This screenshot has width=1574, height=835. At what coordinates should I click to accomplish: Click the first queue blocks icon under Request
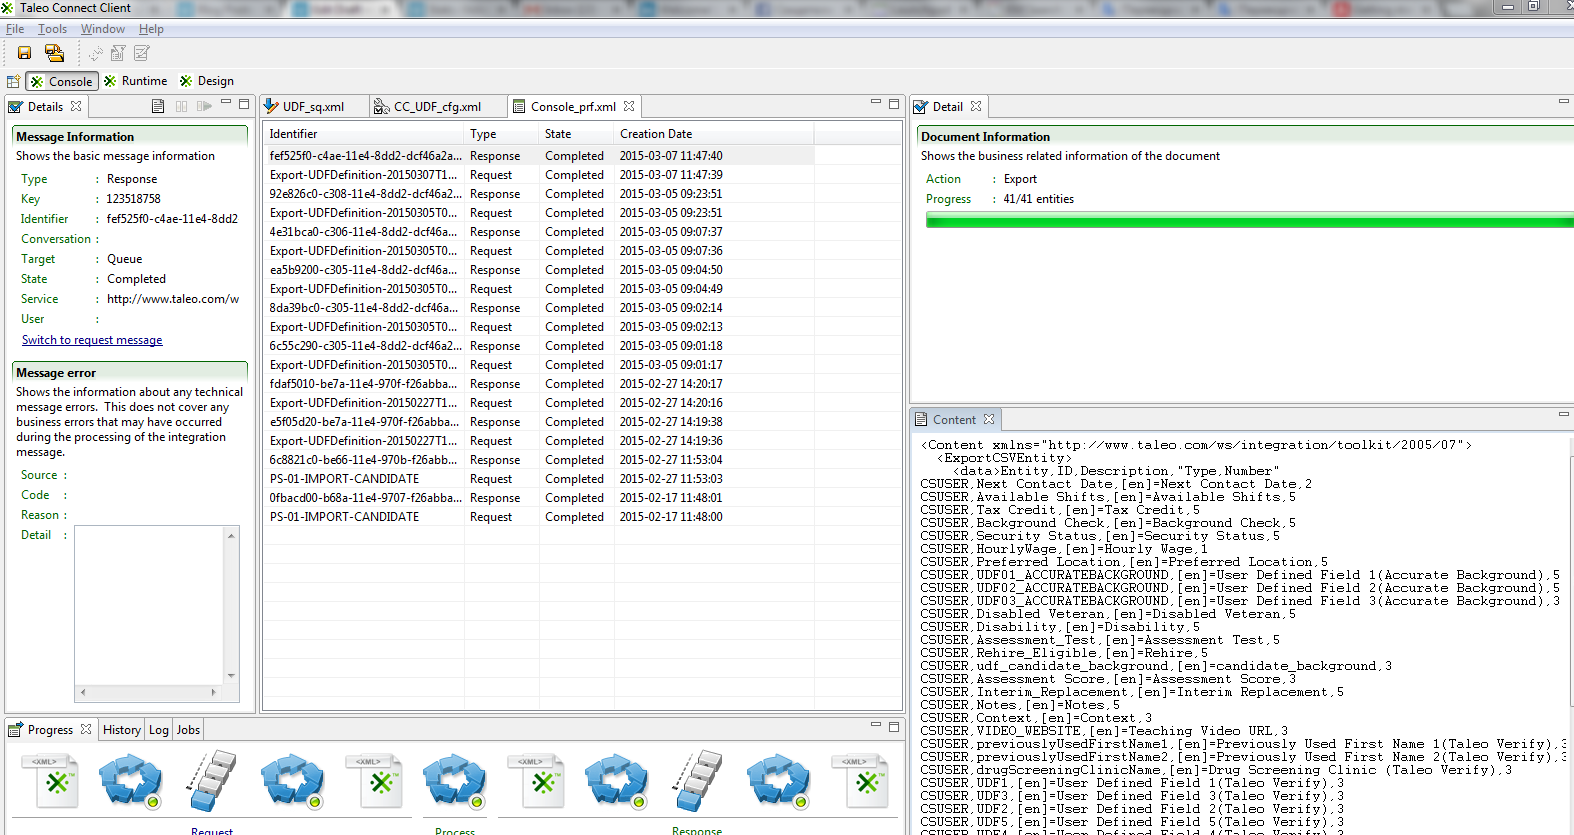coord(212,781)
